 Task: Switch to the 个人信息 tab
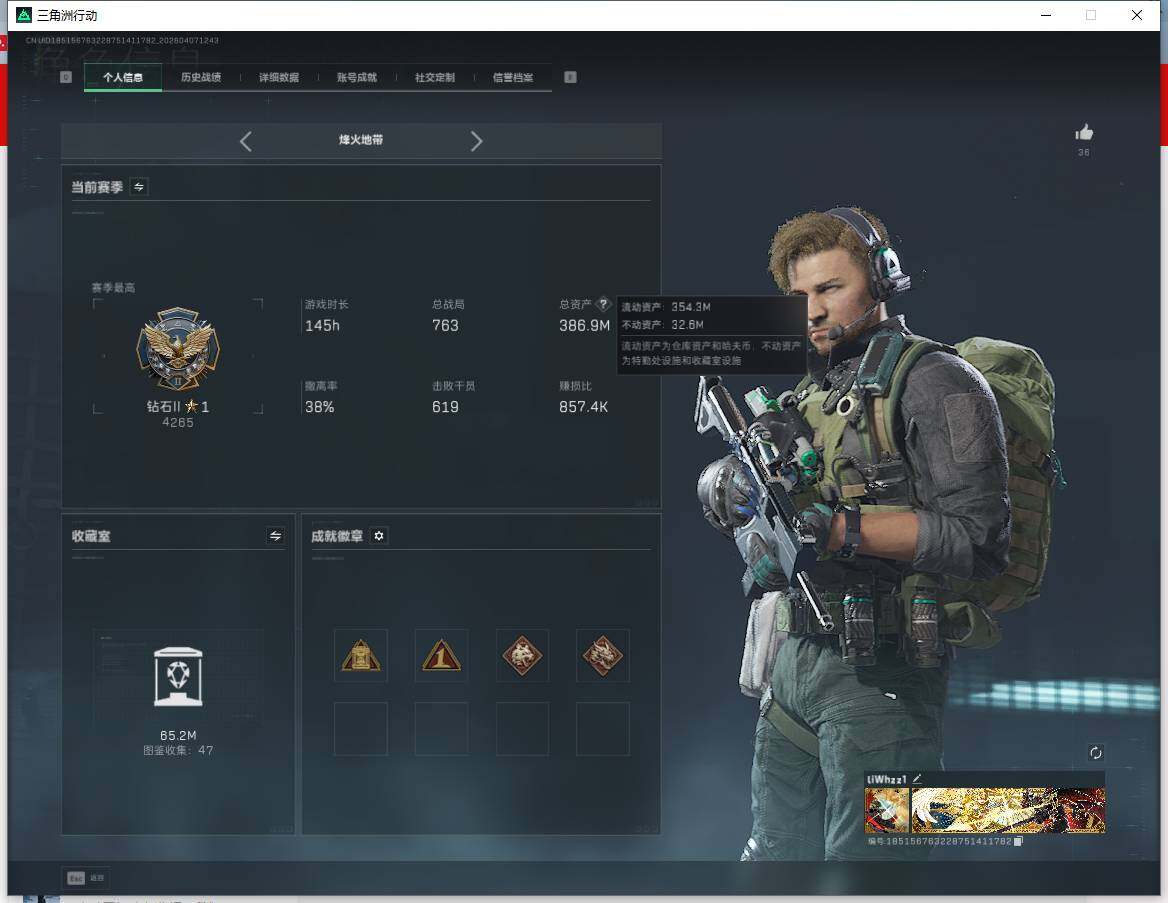pos(123,77)
